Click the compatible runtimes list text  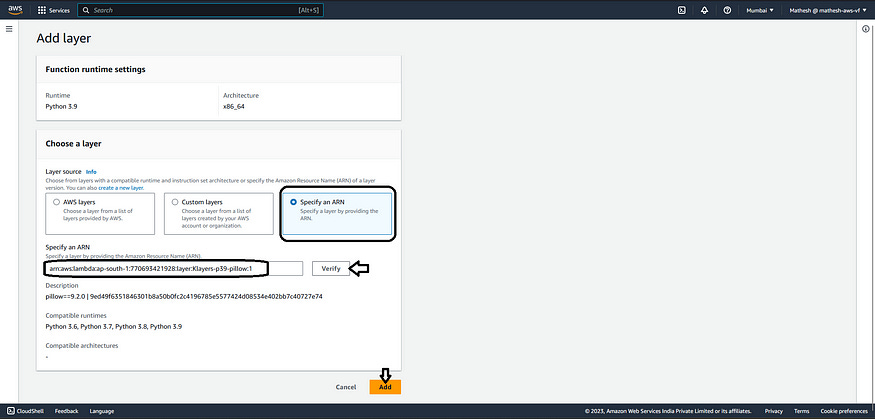[x=114, y=326]
